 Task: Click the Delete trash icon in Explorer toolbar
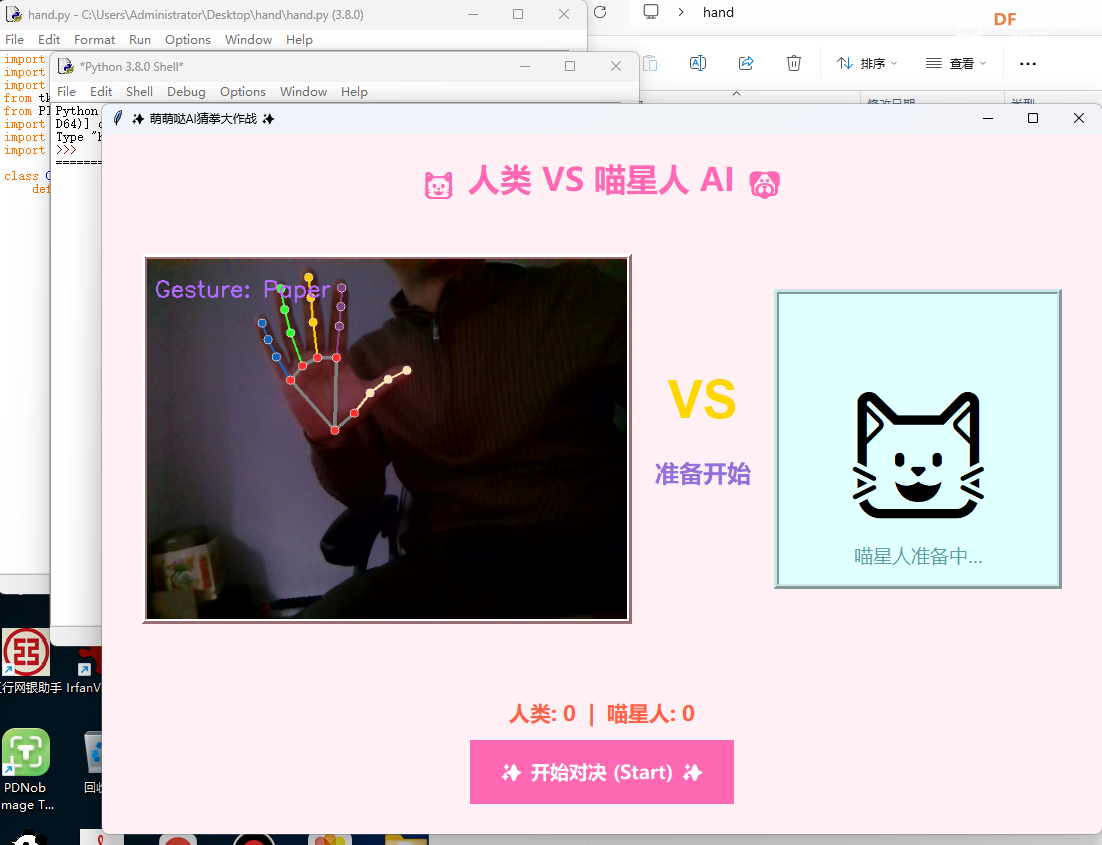click(x=793, y=62)
